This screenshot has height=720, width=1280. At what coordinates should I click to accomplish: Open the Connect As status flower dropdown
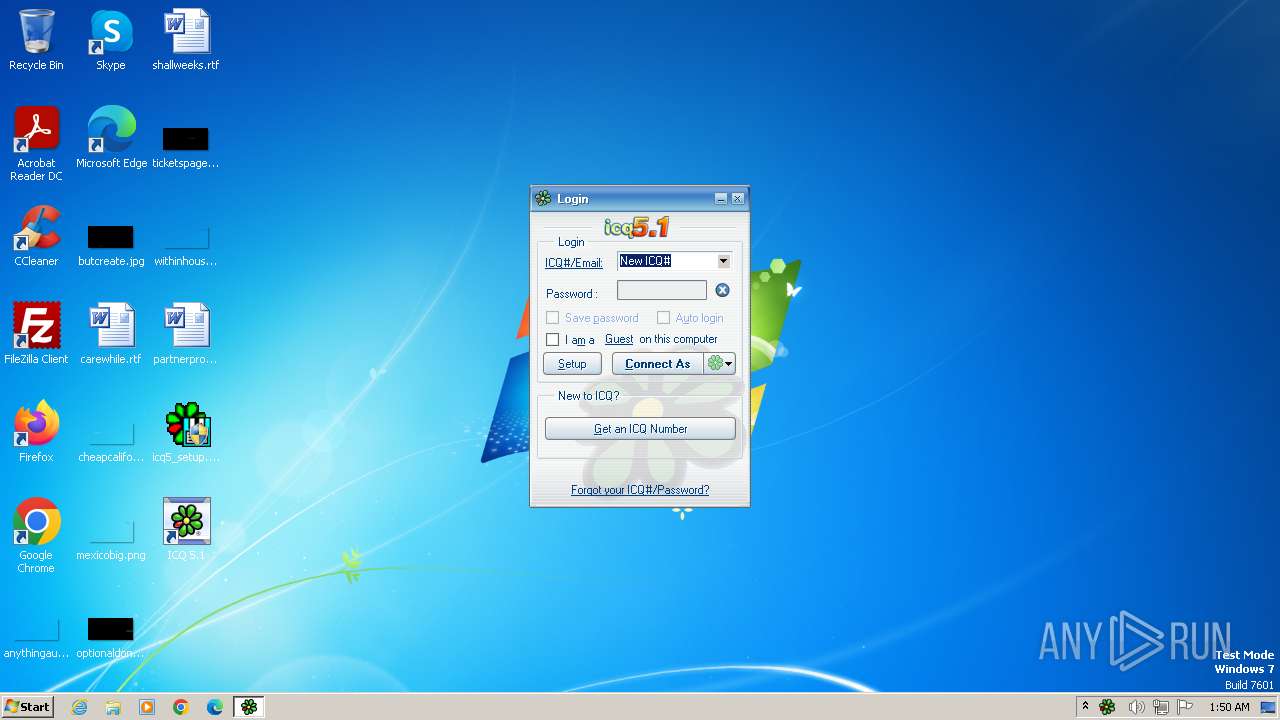pyautogui.click(x=720, y=364)
